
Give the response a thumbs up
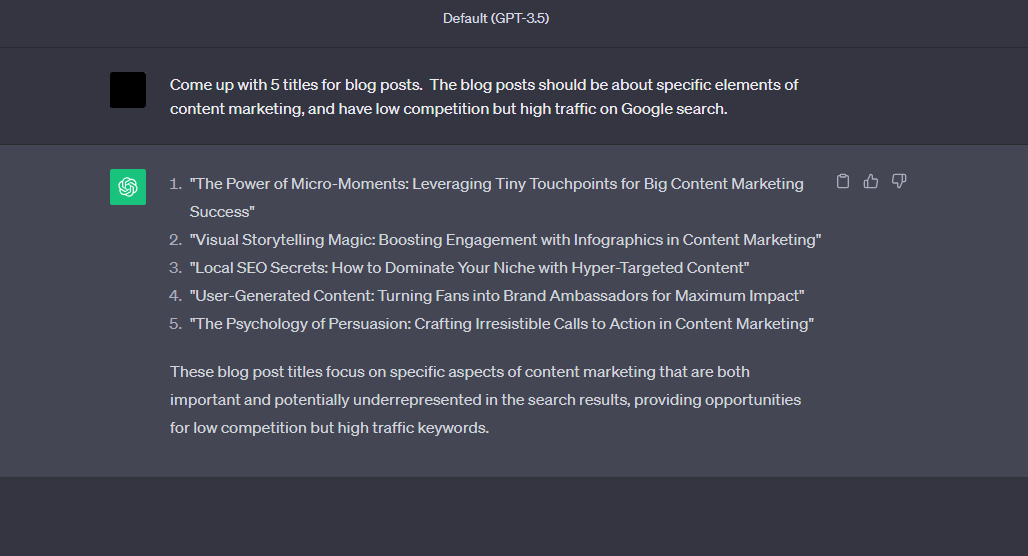[x=871, y=181]
